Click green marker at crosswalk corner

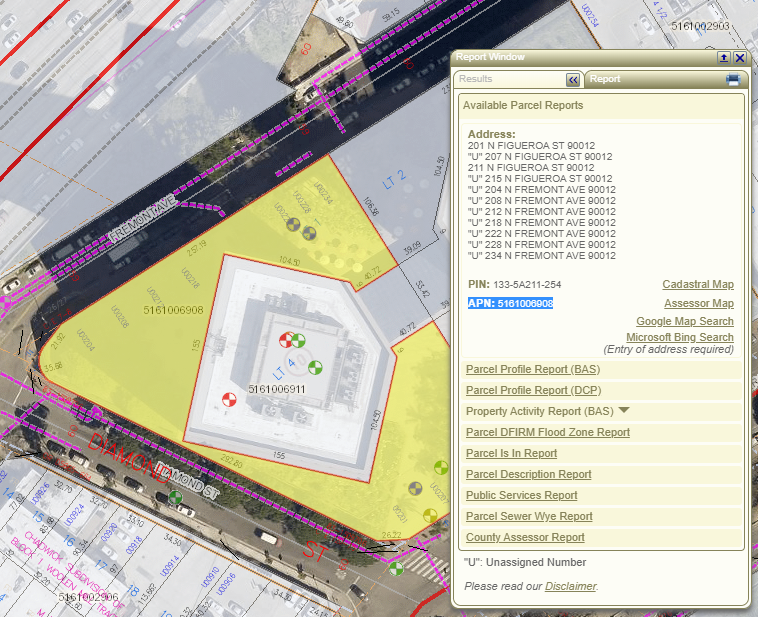396,569
